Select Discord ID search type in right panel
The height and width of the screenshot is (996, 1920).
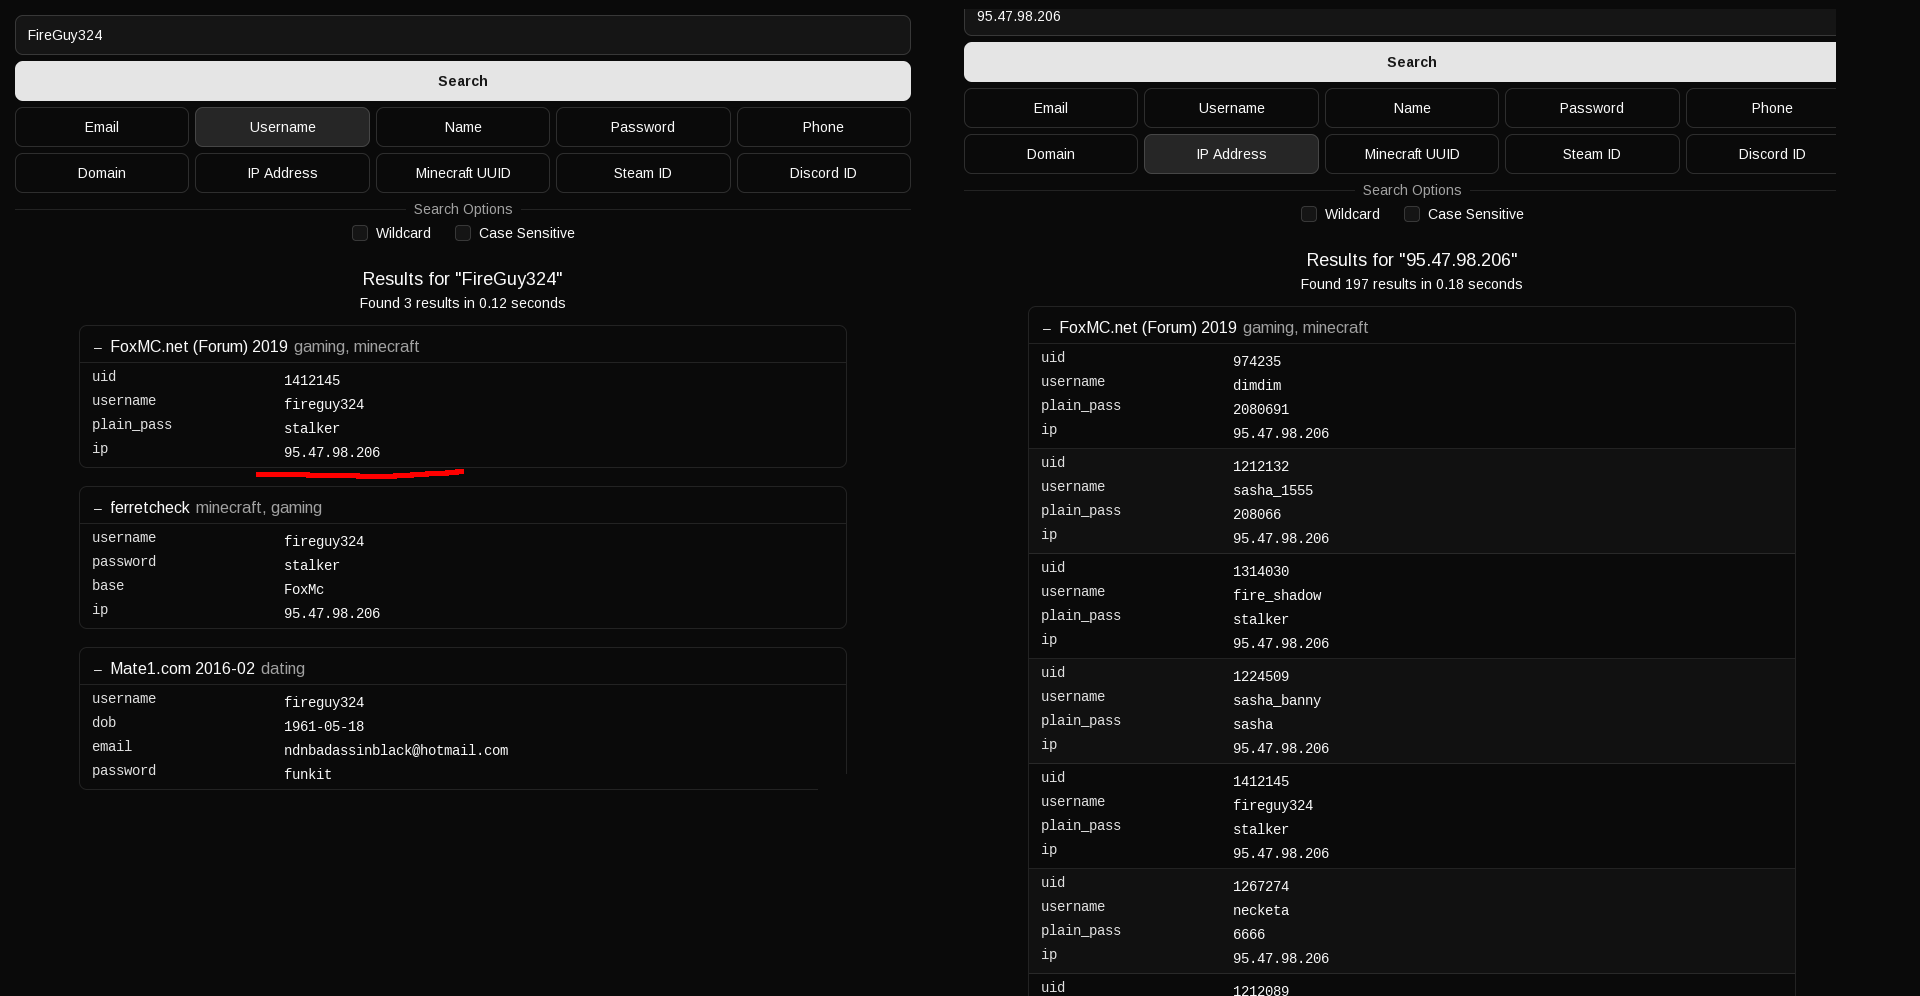(1762, 154)
